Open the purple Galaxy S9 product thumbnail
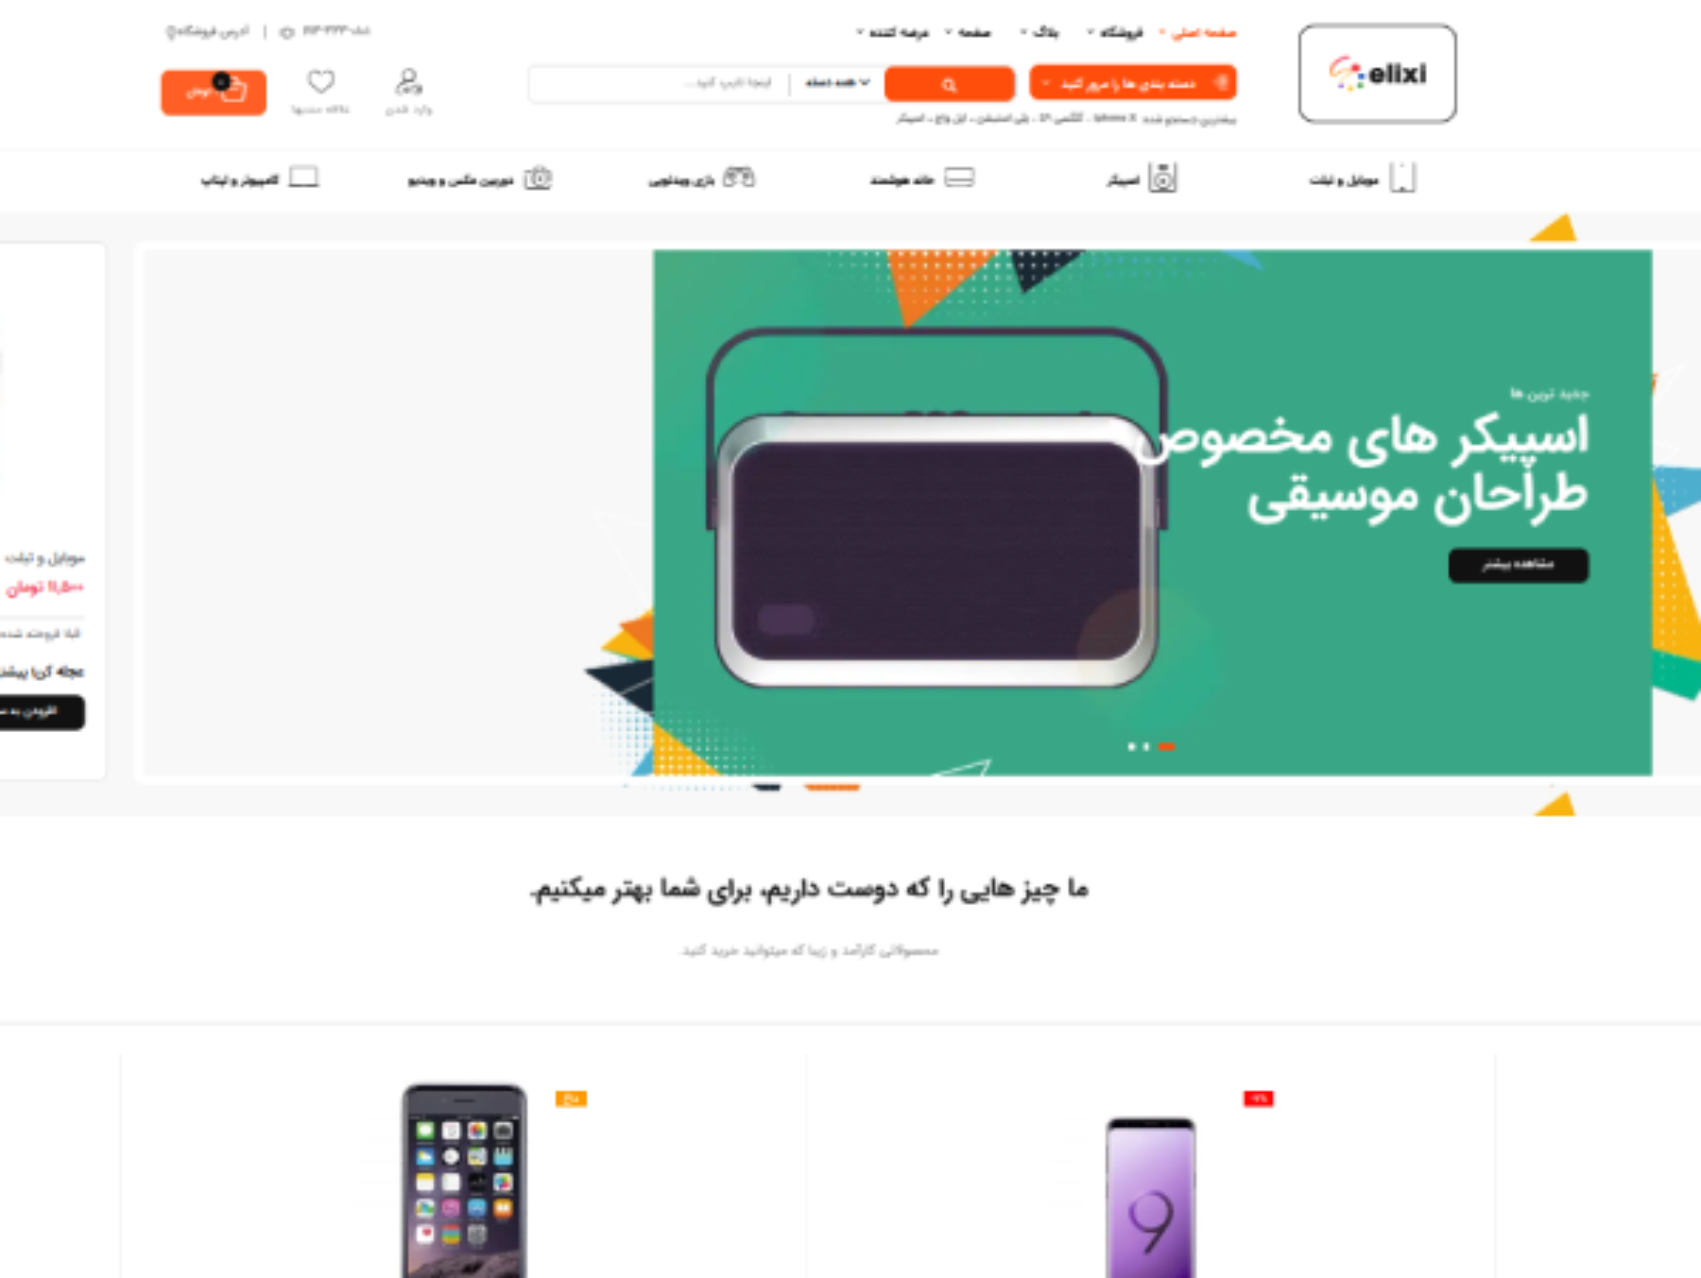1701x1278 pixels. [x=1151, y=1198]
